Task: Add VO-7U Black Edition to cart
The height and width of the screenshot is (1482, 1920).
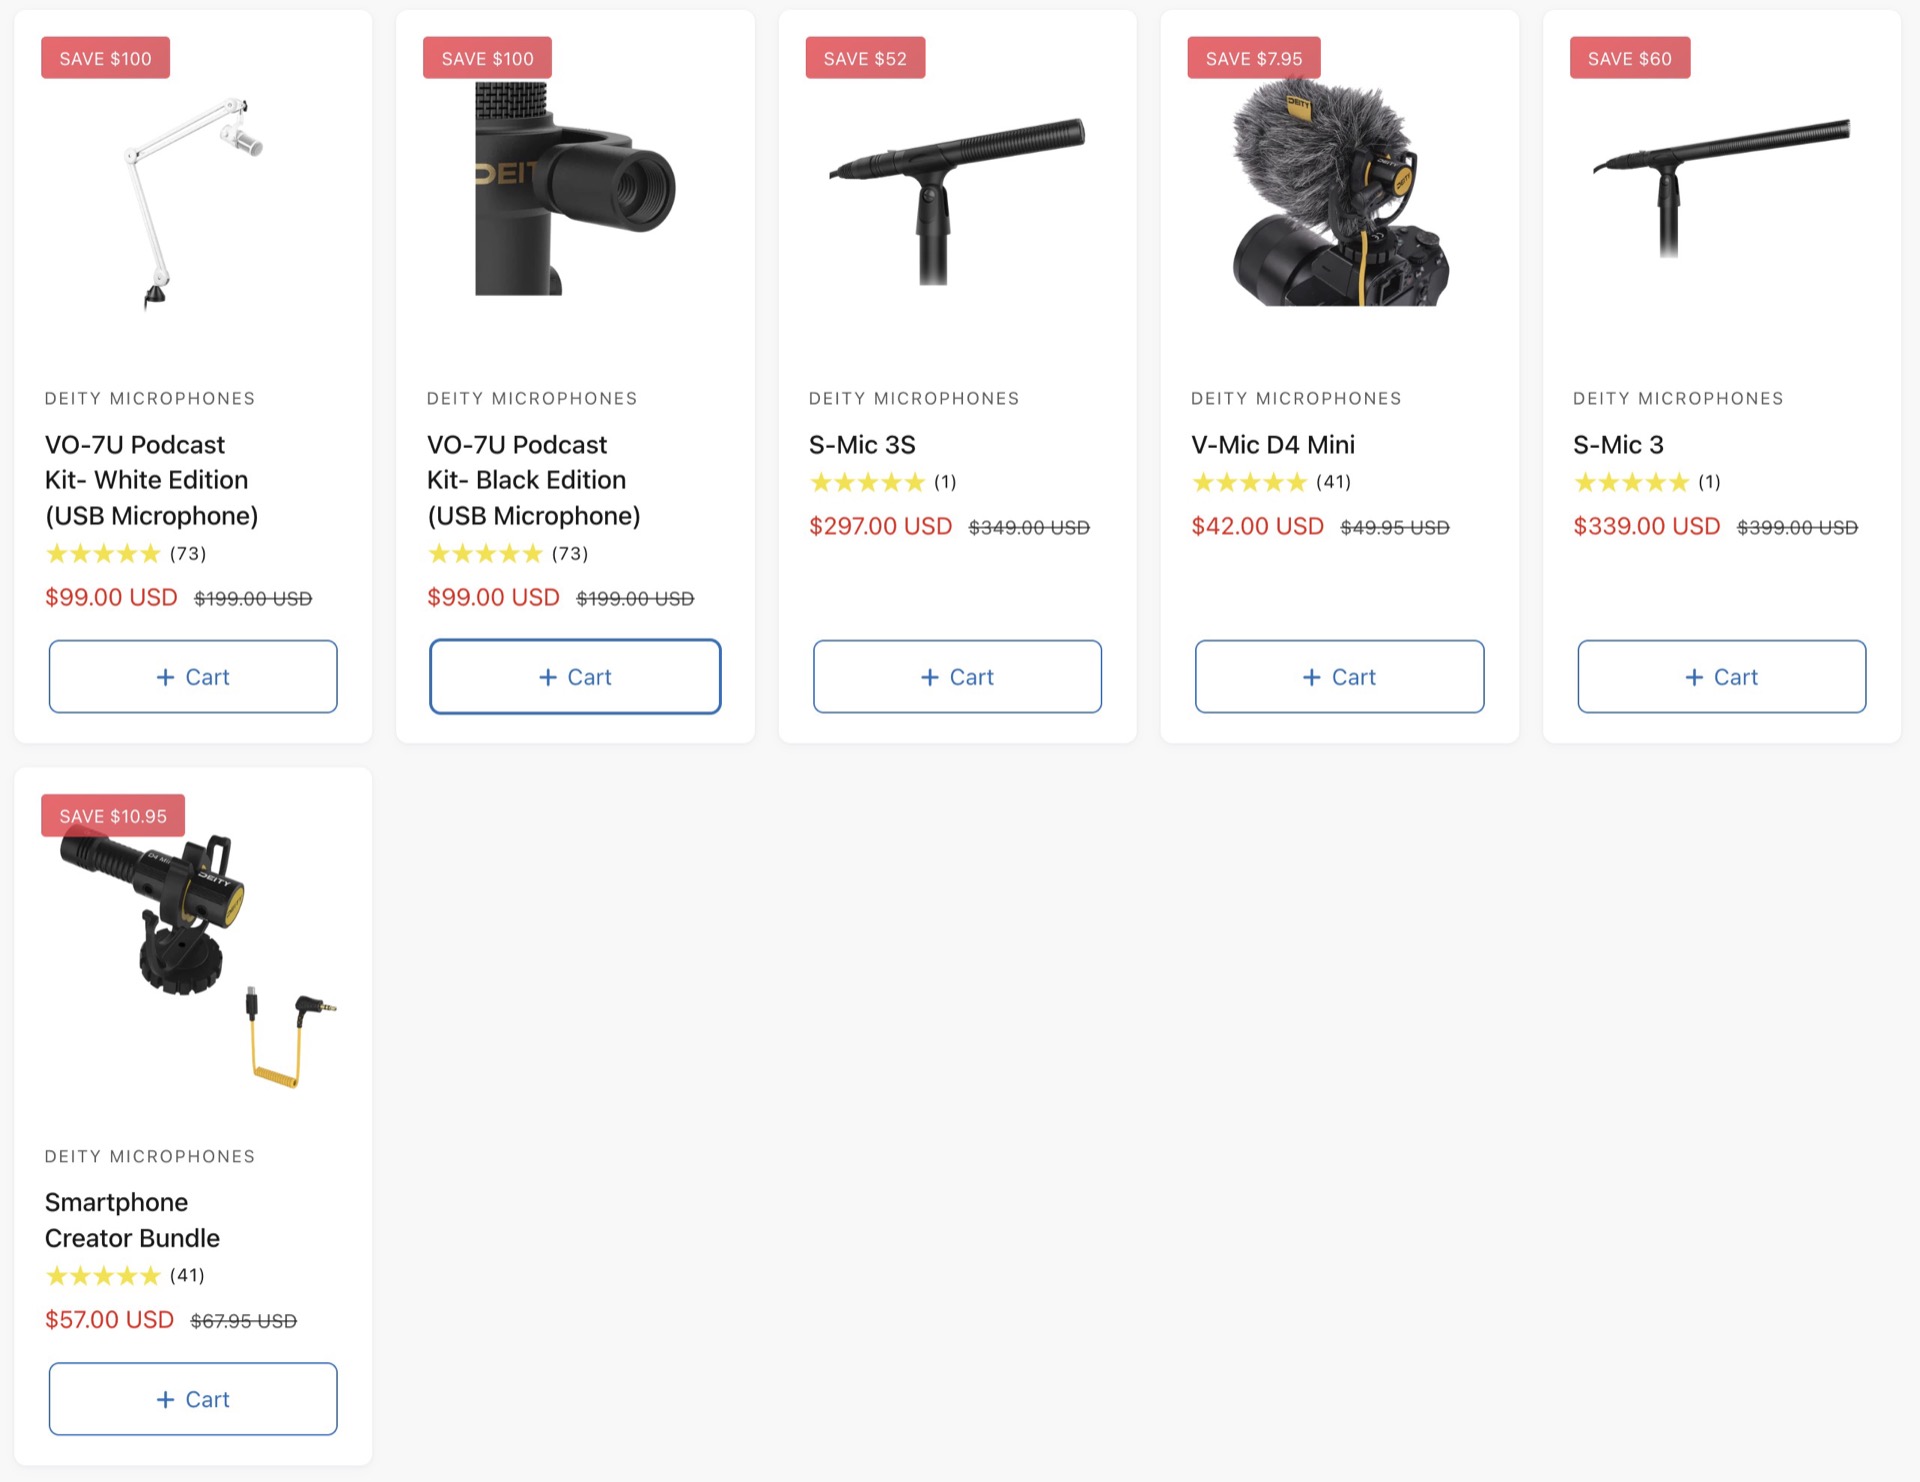Action: [x=575, y=677]
